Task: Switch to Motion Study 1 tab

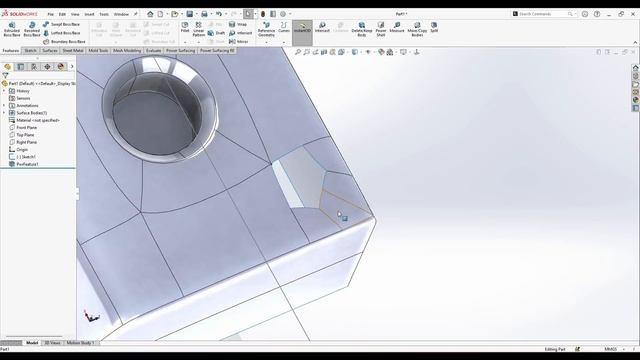Action: pyautogui.click(x=80, y=343)
